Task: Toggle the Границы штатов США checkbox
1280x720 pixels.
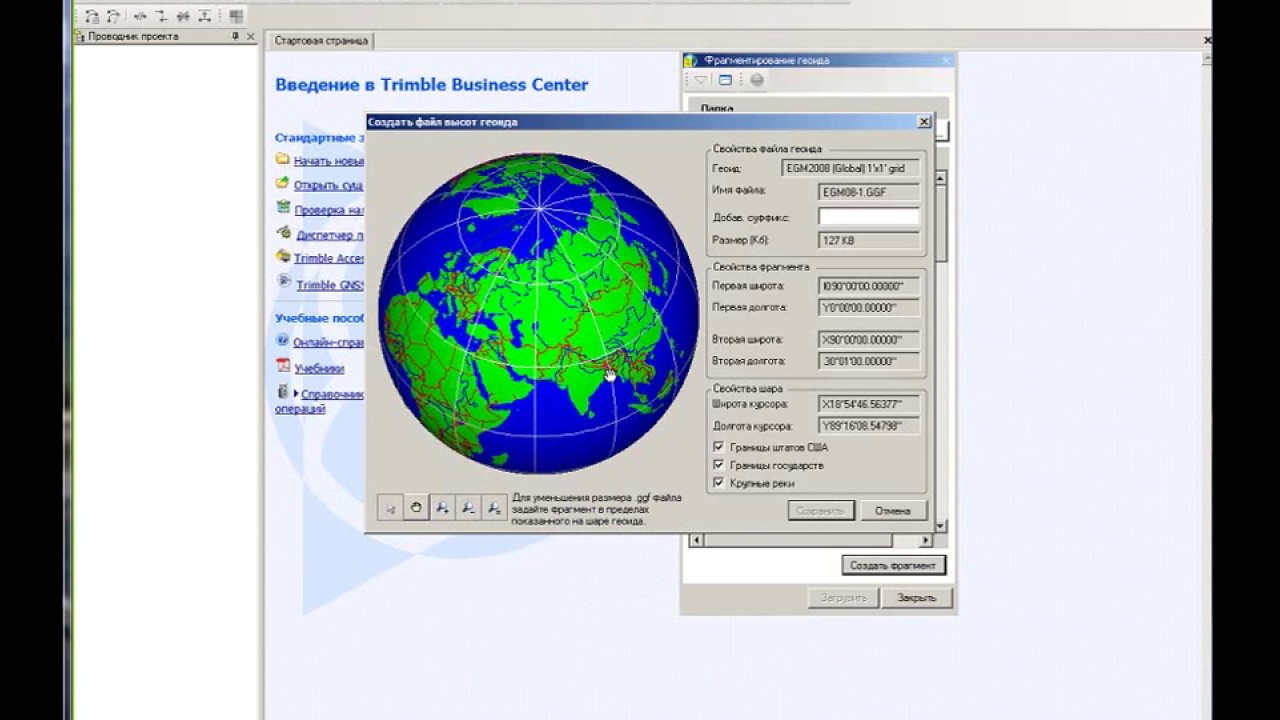Action: point(718,447)
